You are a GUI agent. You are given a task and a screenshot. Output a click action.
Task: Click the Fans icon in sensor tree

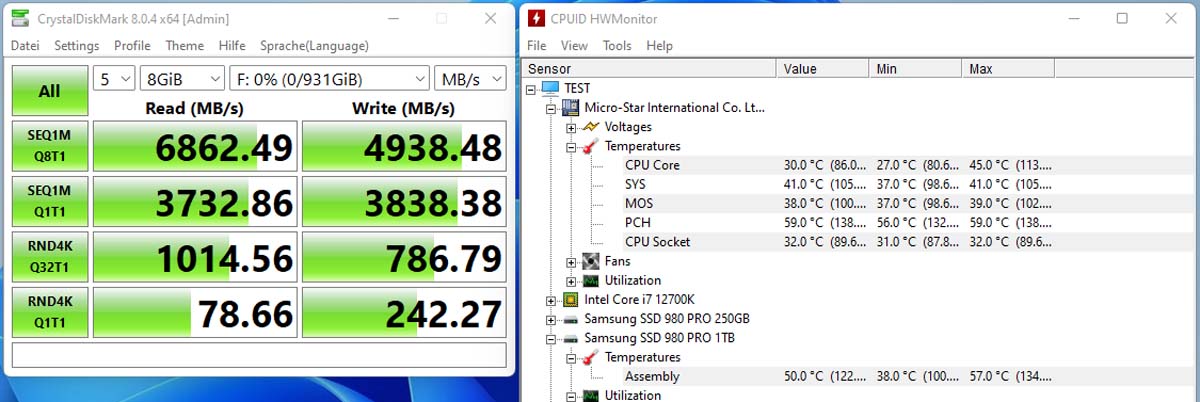tap(591, 261)
